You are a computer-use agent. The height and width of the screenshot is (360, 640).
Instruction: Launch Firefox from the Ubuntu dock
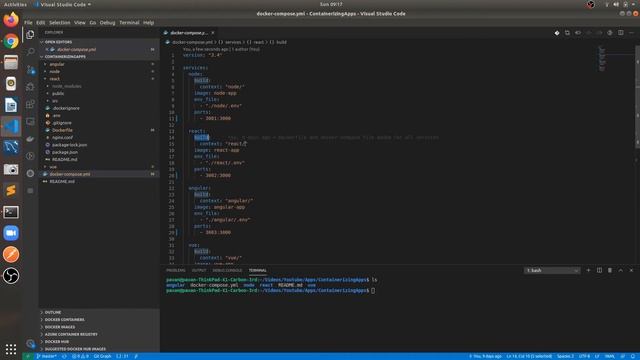11,20
